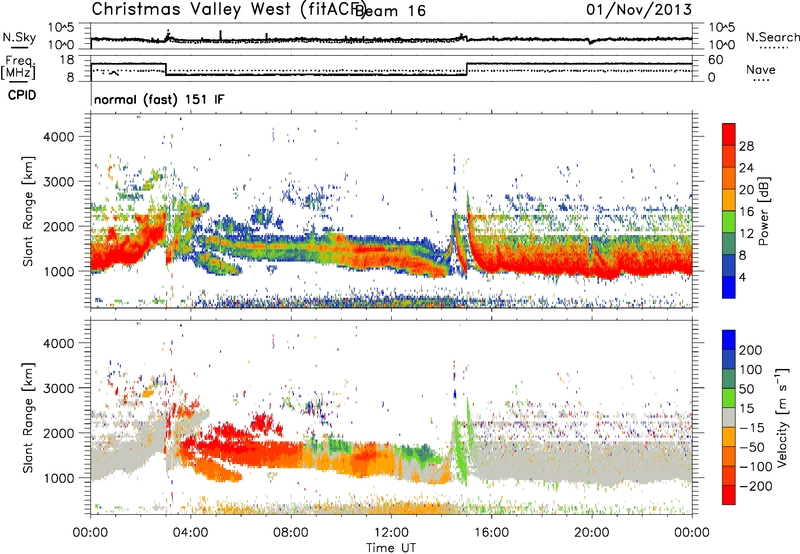Click the '20:00' time tick label
Screen dimensions: 800x554
591,533
